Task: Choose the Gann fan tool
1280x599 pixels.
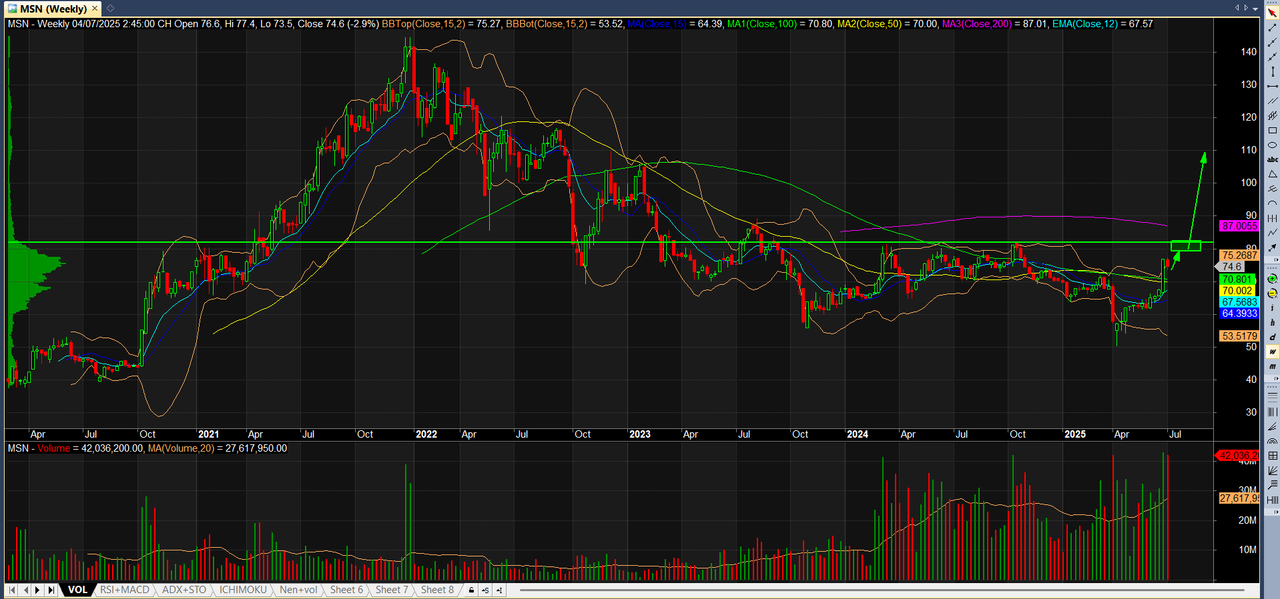Action: coord(1272,469)
